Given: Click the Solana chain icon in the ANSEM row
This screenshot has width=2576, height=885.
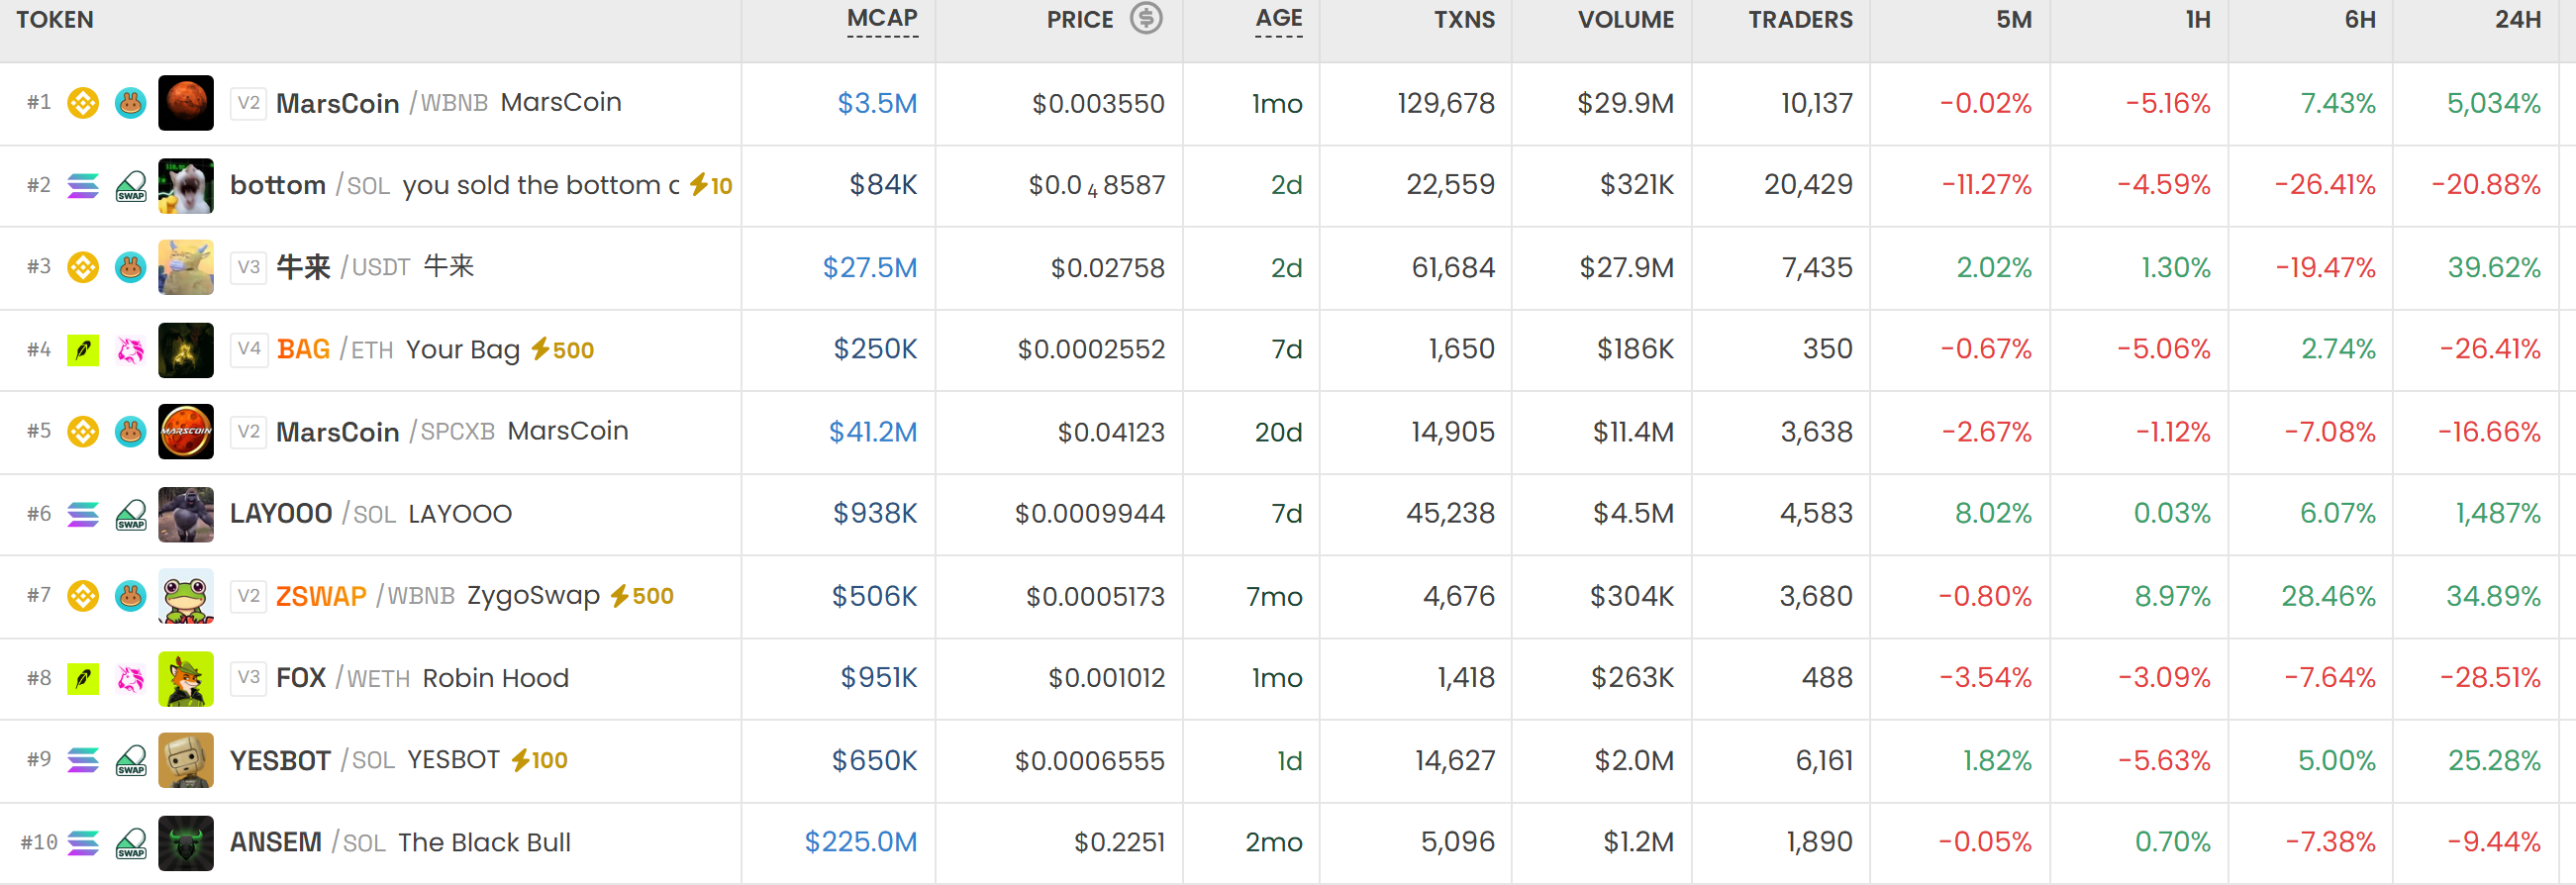Looking at the screenshot, I should pyautogui.click(x=83, y=843).
